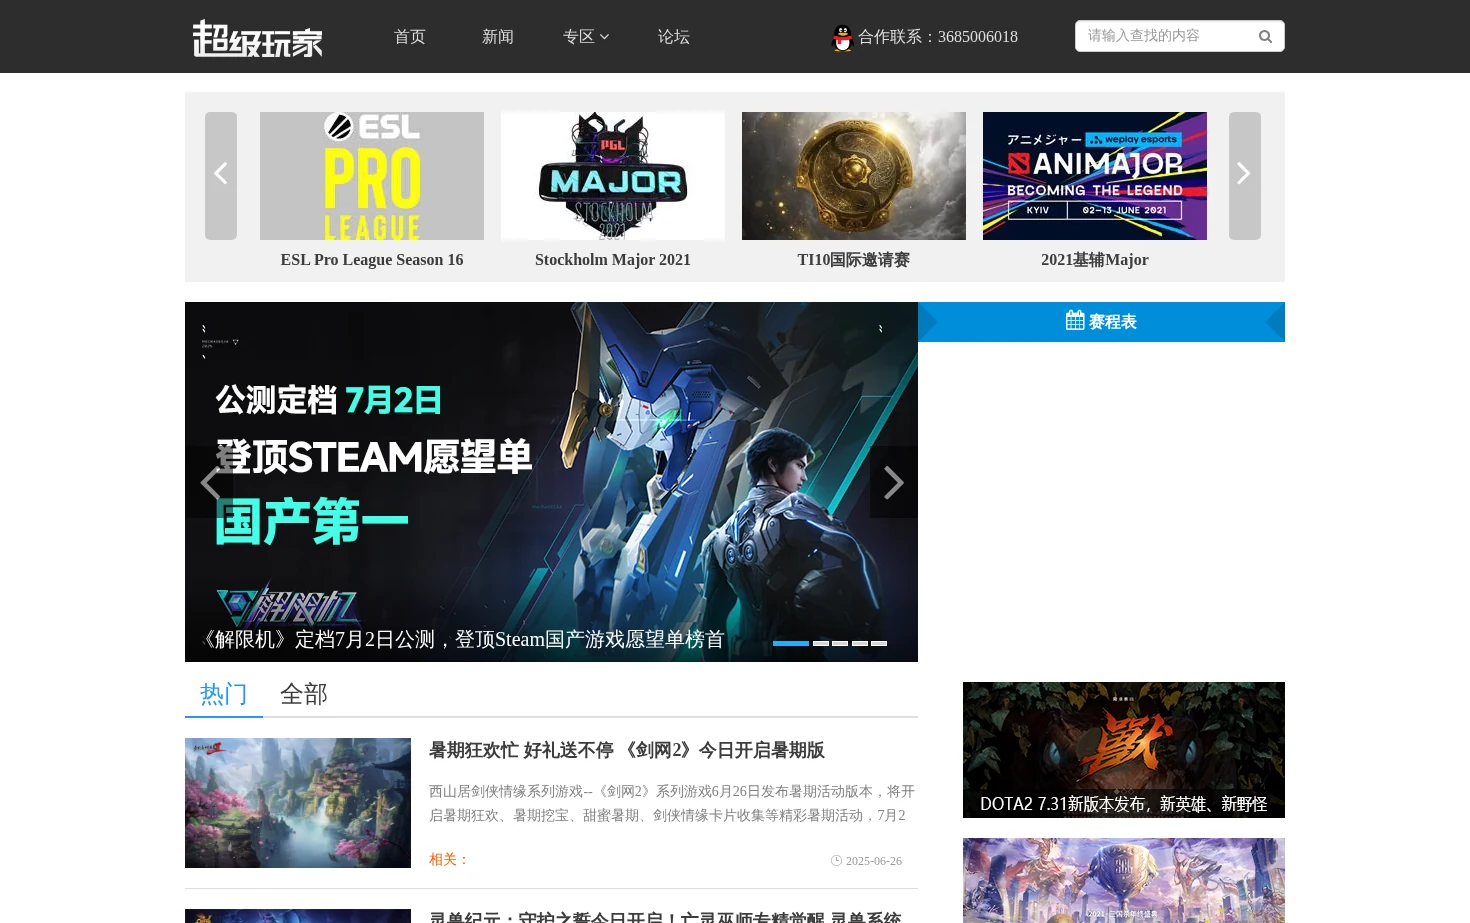Open the TI10 Aegis thumbnail
Image resolution: width=1470 pixels, height=923 pixels.
[854, 176]
